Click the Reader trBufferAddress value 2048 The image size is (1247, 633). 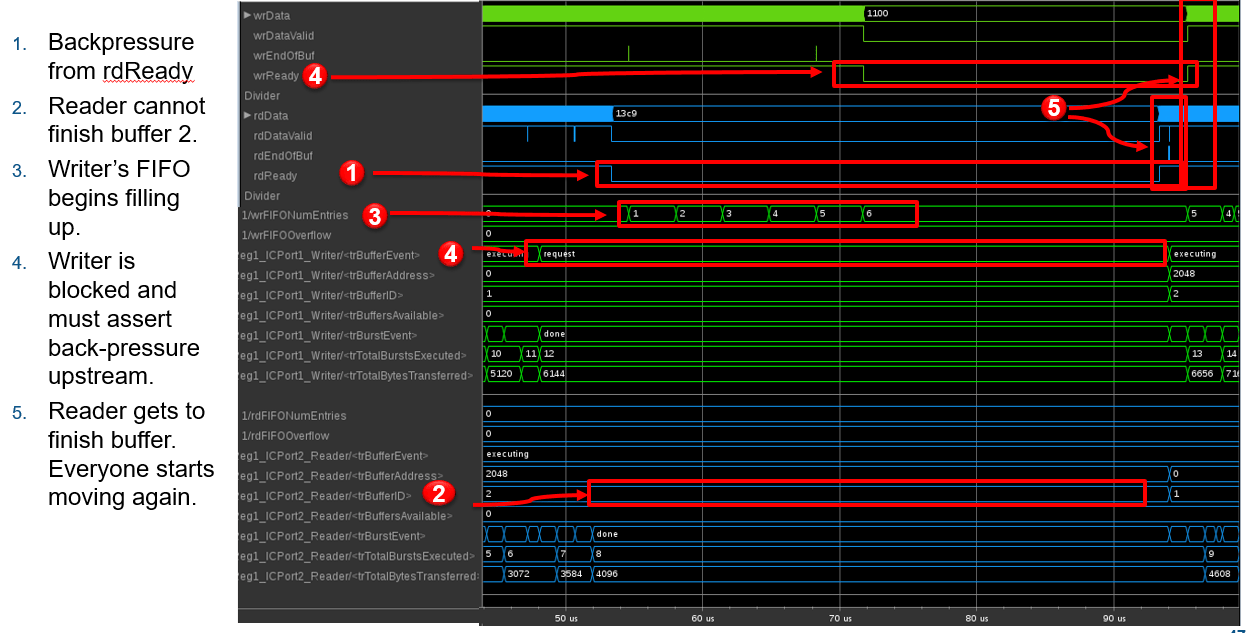click(x=496, y=474)
